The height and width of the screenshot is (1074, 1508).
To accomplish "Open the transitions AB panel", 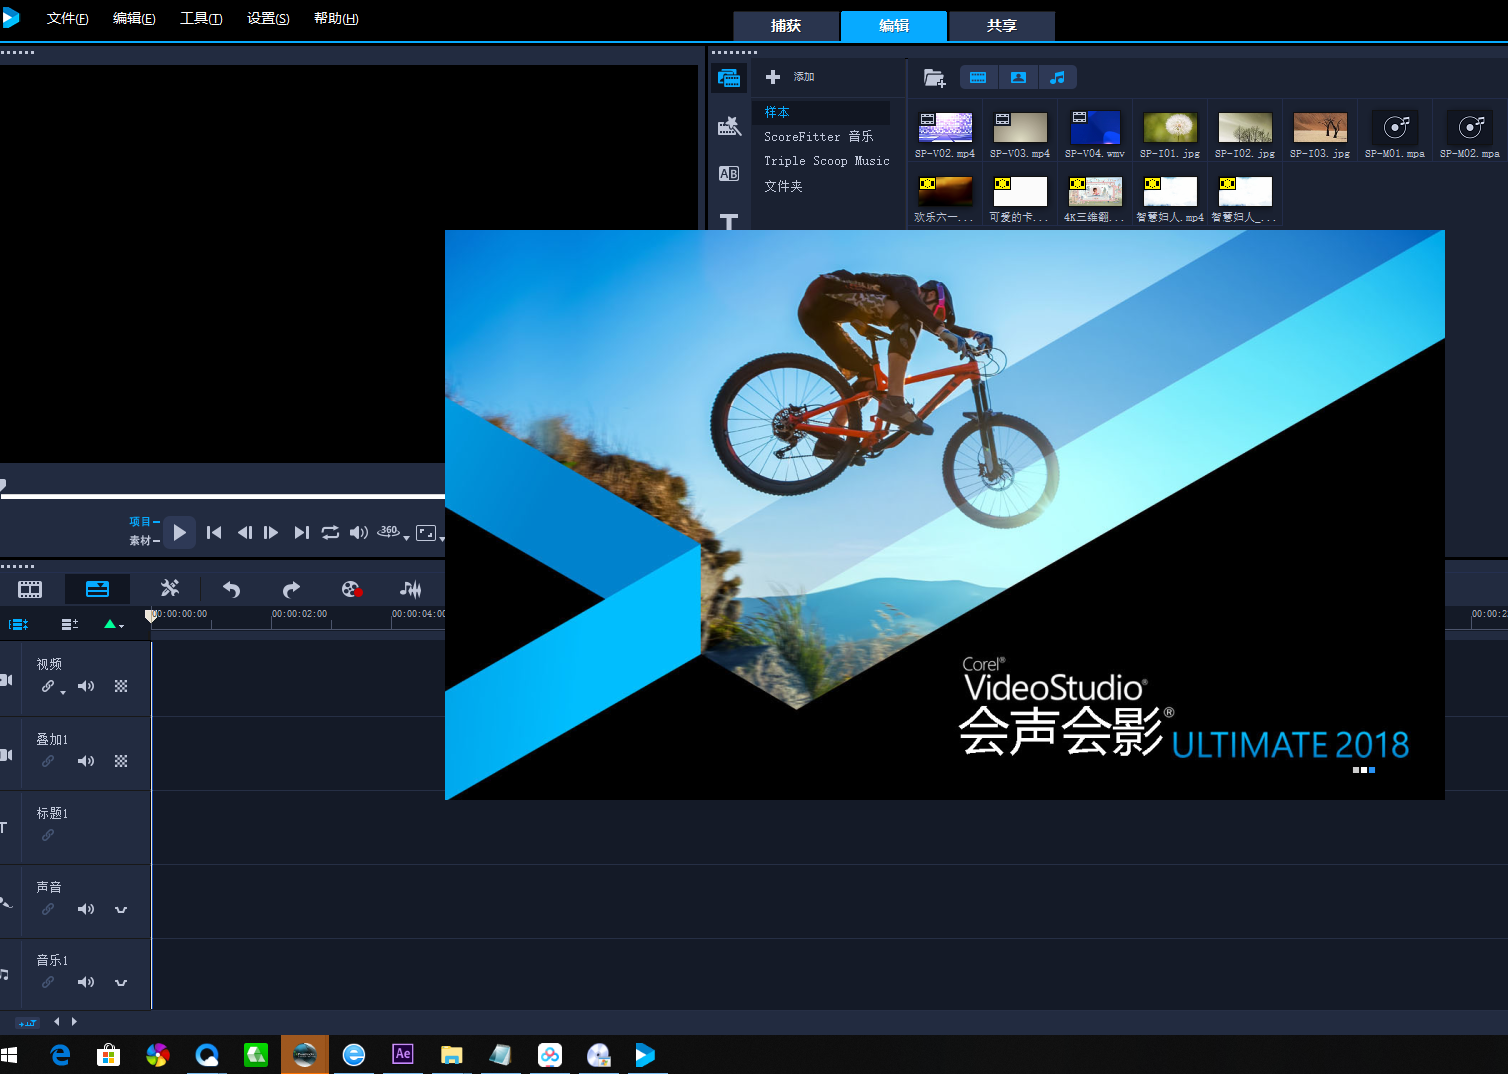I will pyautogui.click(x=729, y=173).
